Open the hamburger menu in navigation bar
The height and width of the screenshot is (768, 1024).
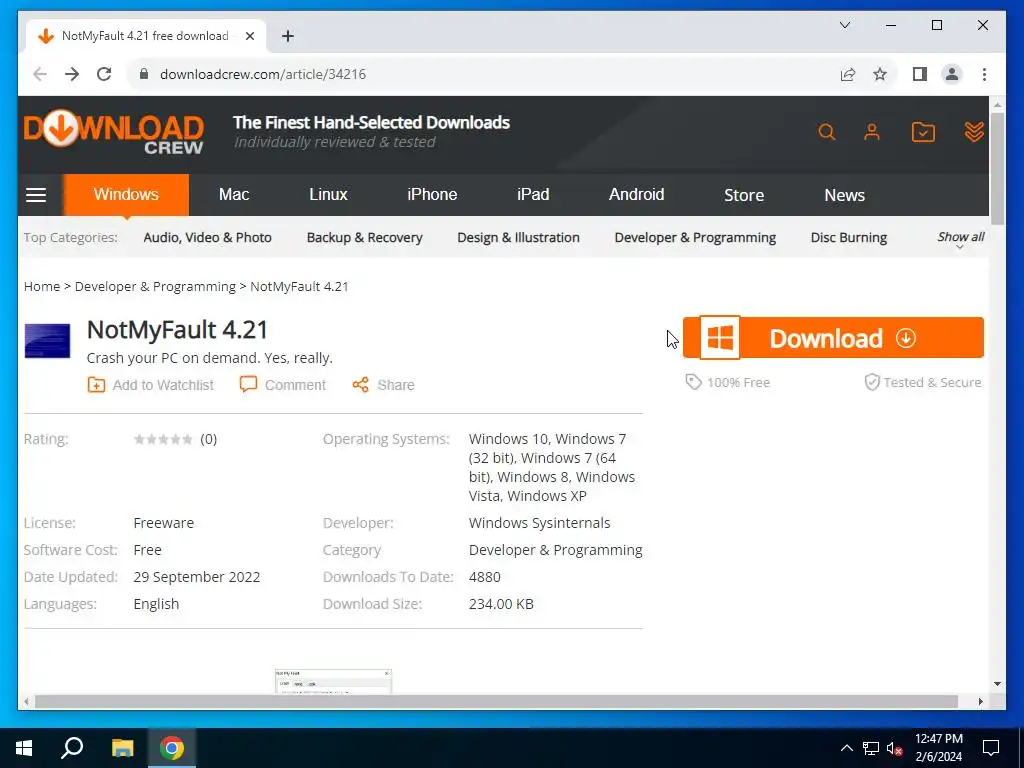(x=36, y=195)
